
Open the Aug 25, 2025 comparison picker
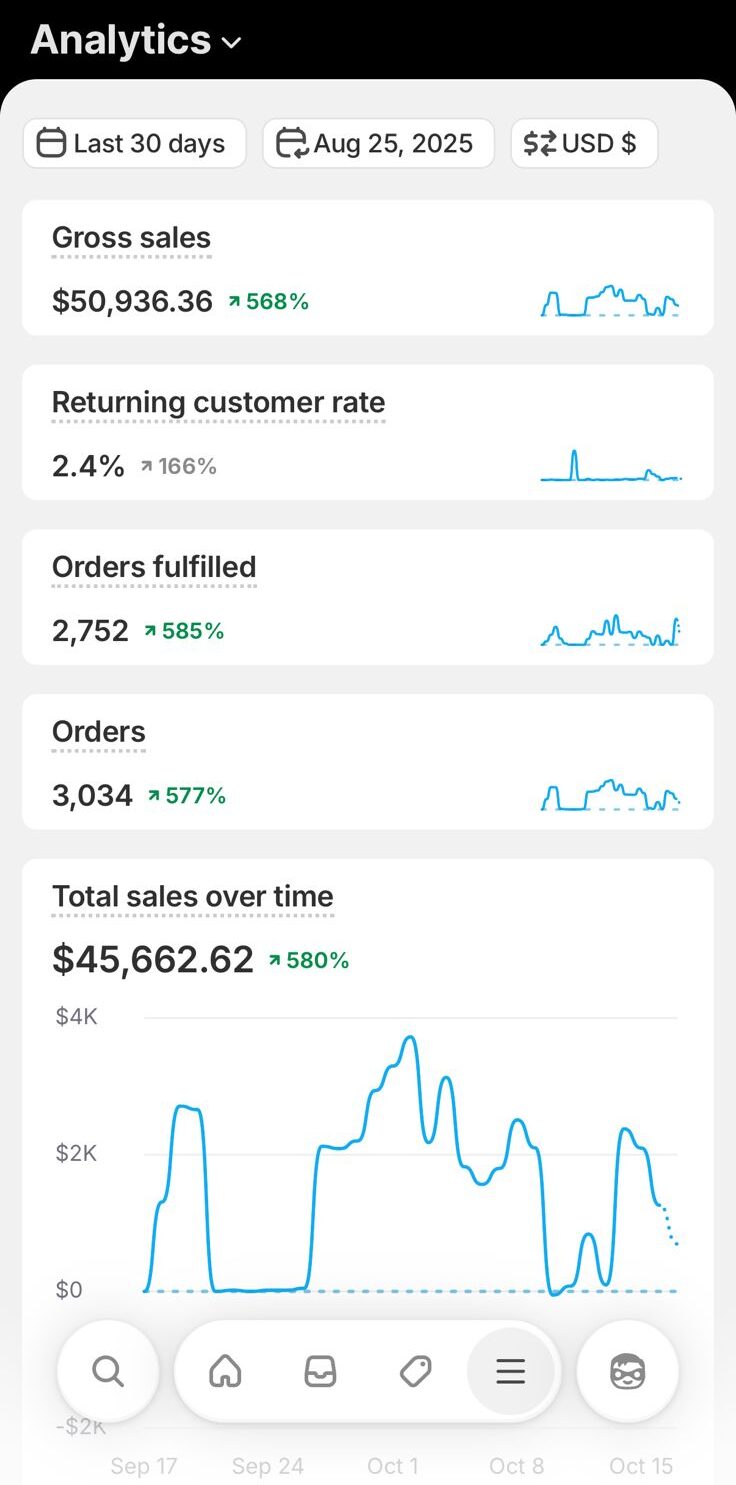pyautogui.click(x=378, y=144)
